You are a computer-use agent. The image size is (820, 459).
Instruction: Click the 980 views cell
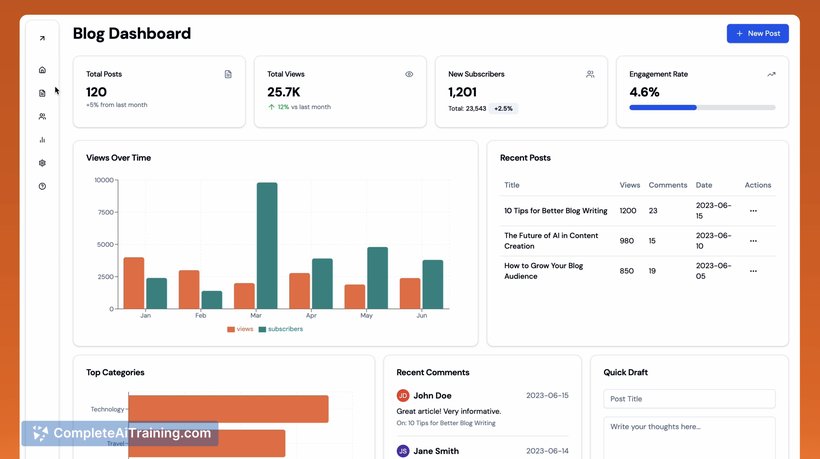[x=627, y=241]
